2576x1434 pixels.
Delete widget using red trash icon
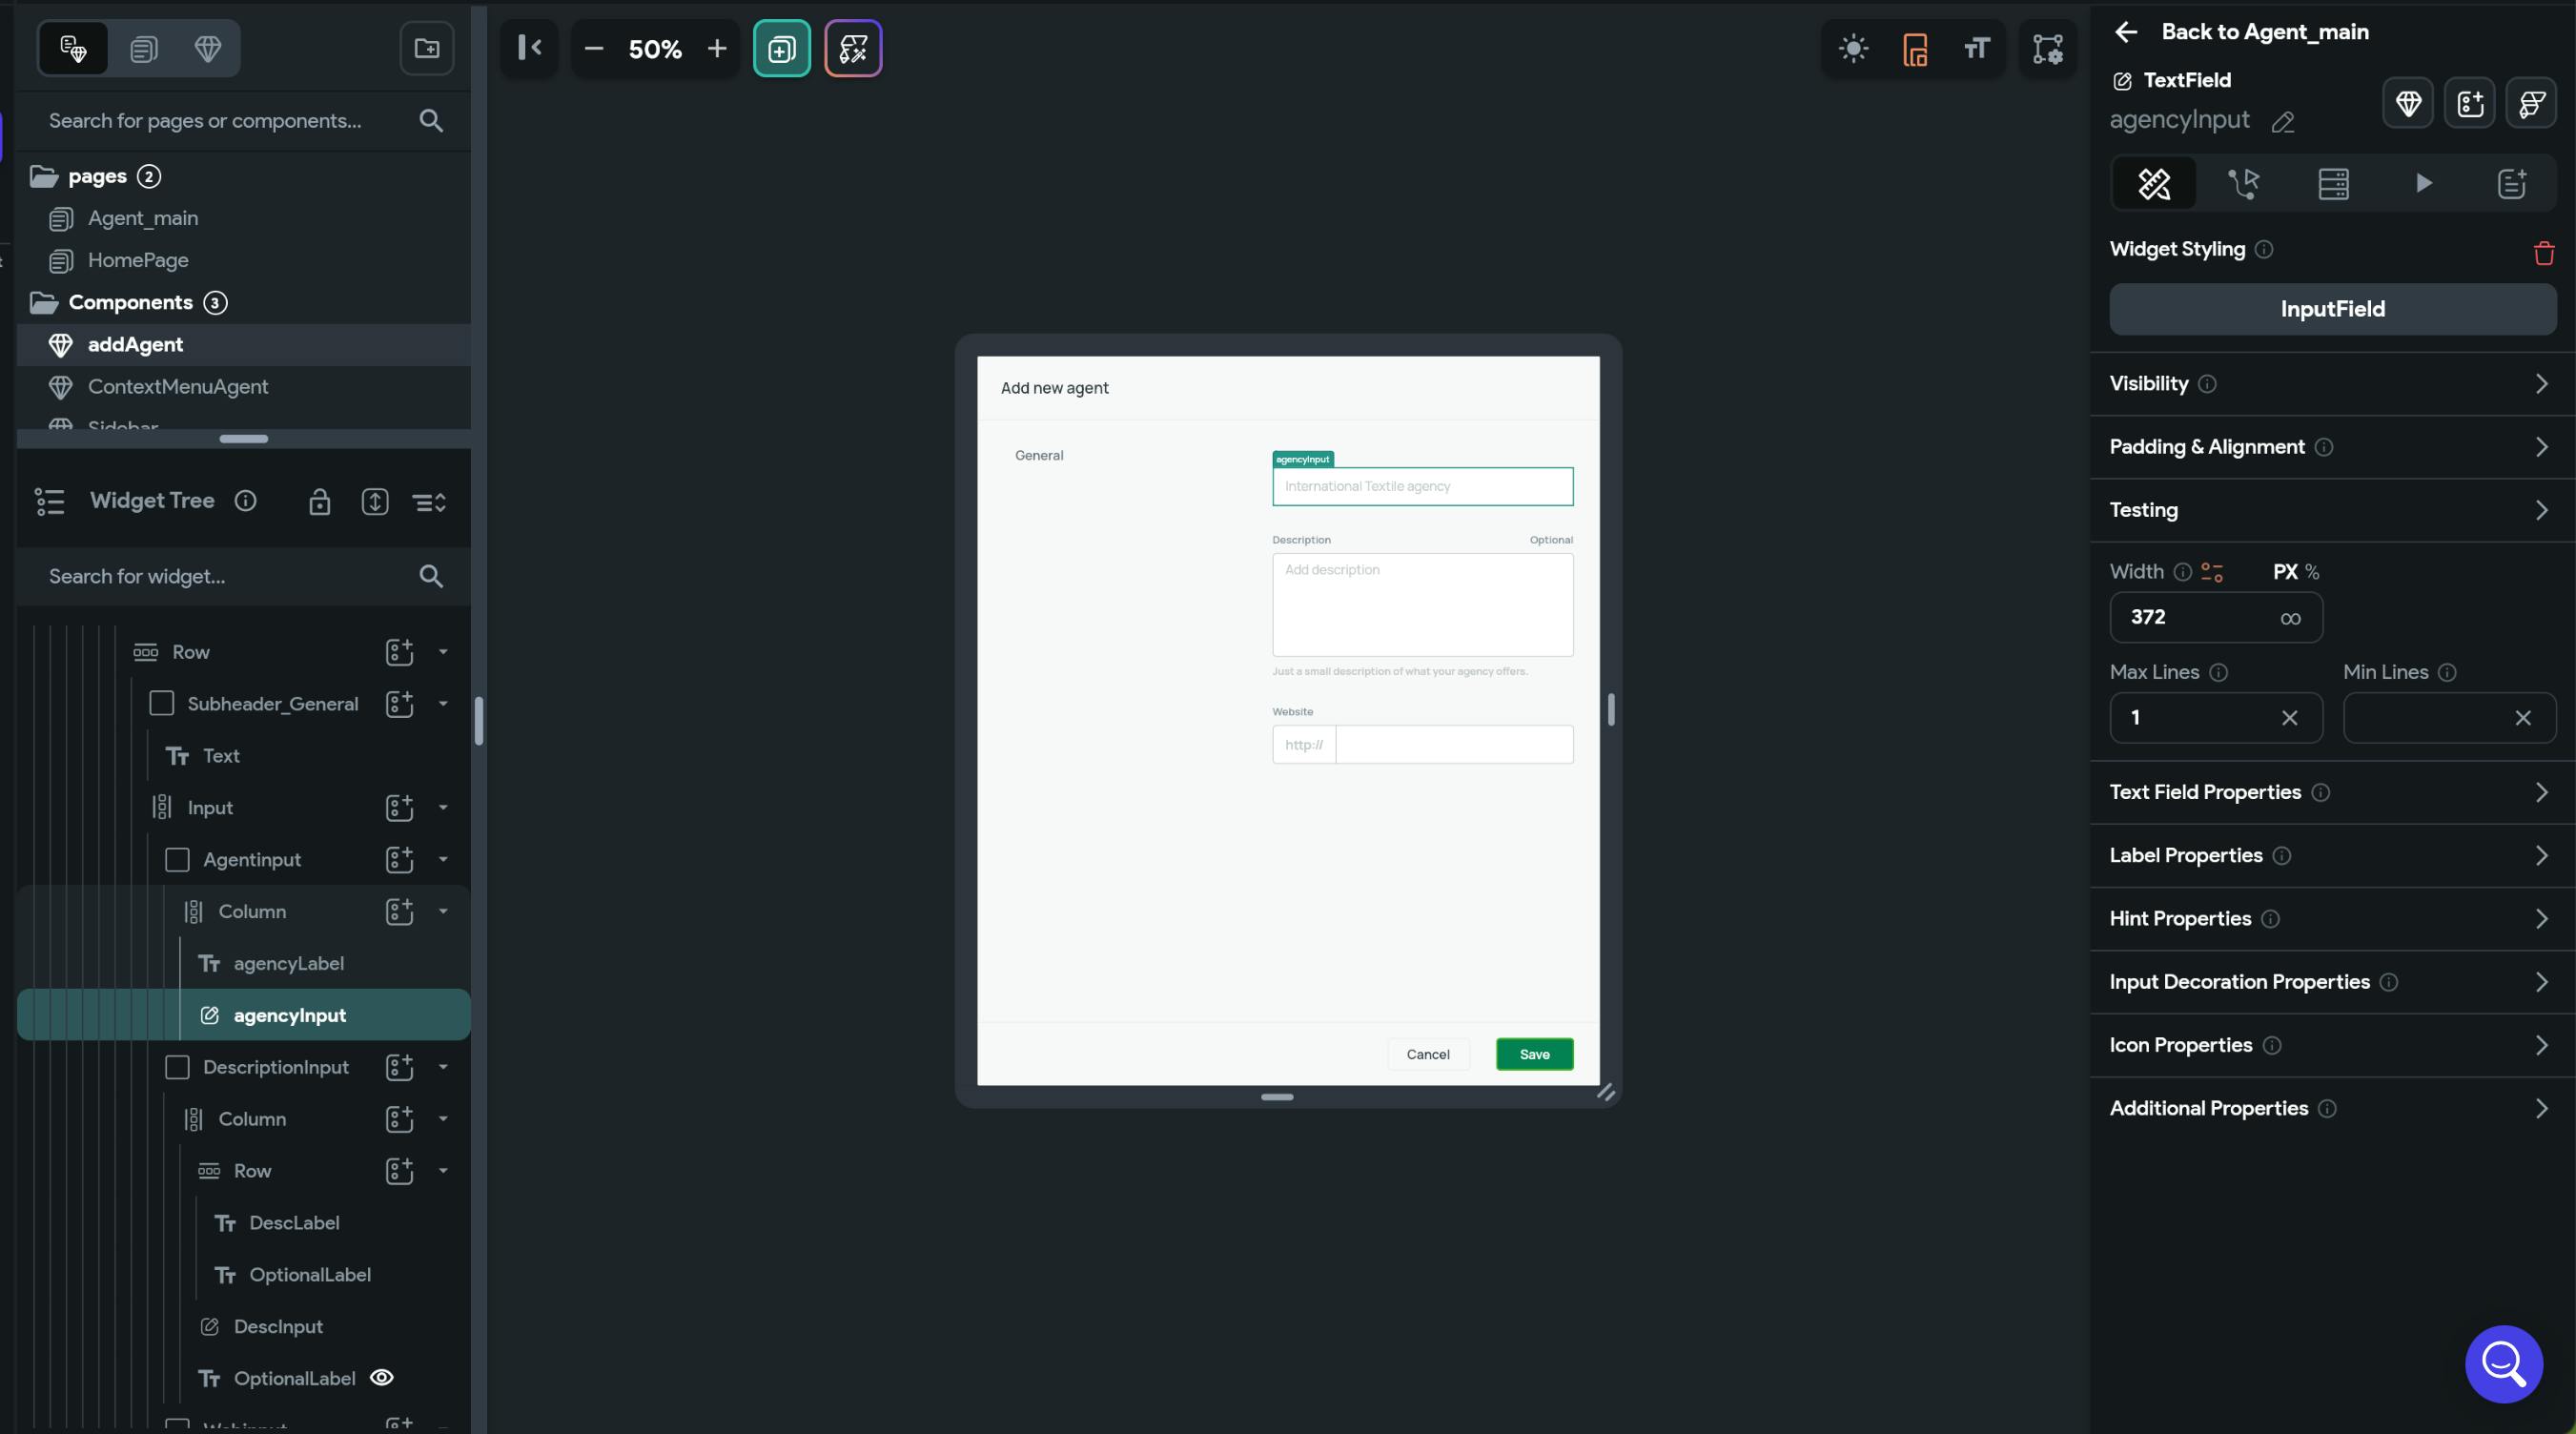pyautogui.click(x=2544, y=253)
